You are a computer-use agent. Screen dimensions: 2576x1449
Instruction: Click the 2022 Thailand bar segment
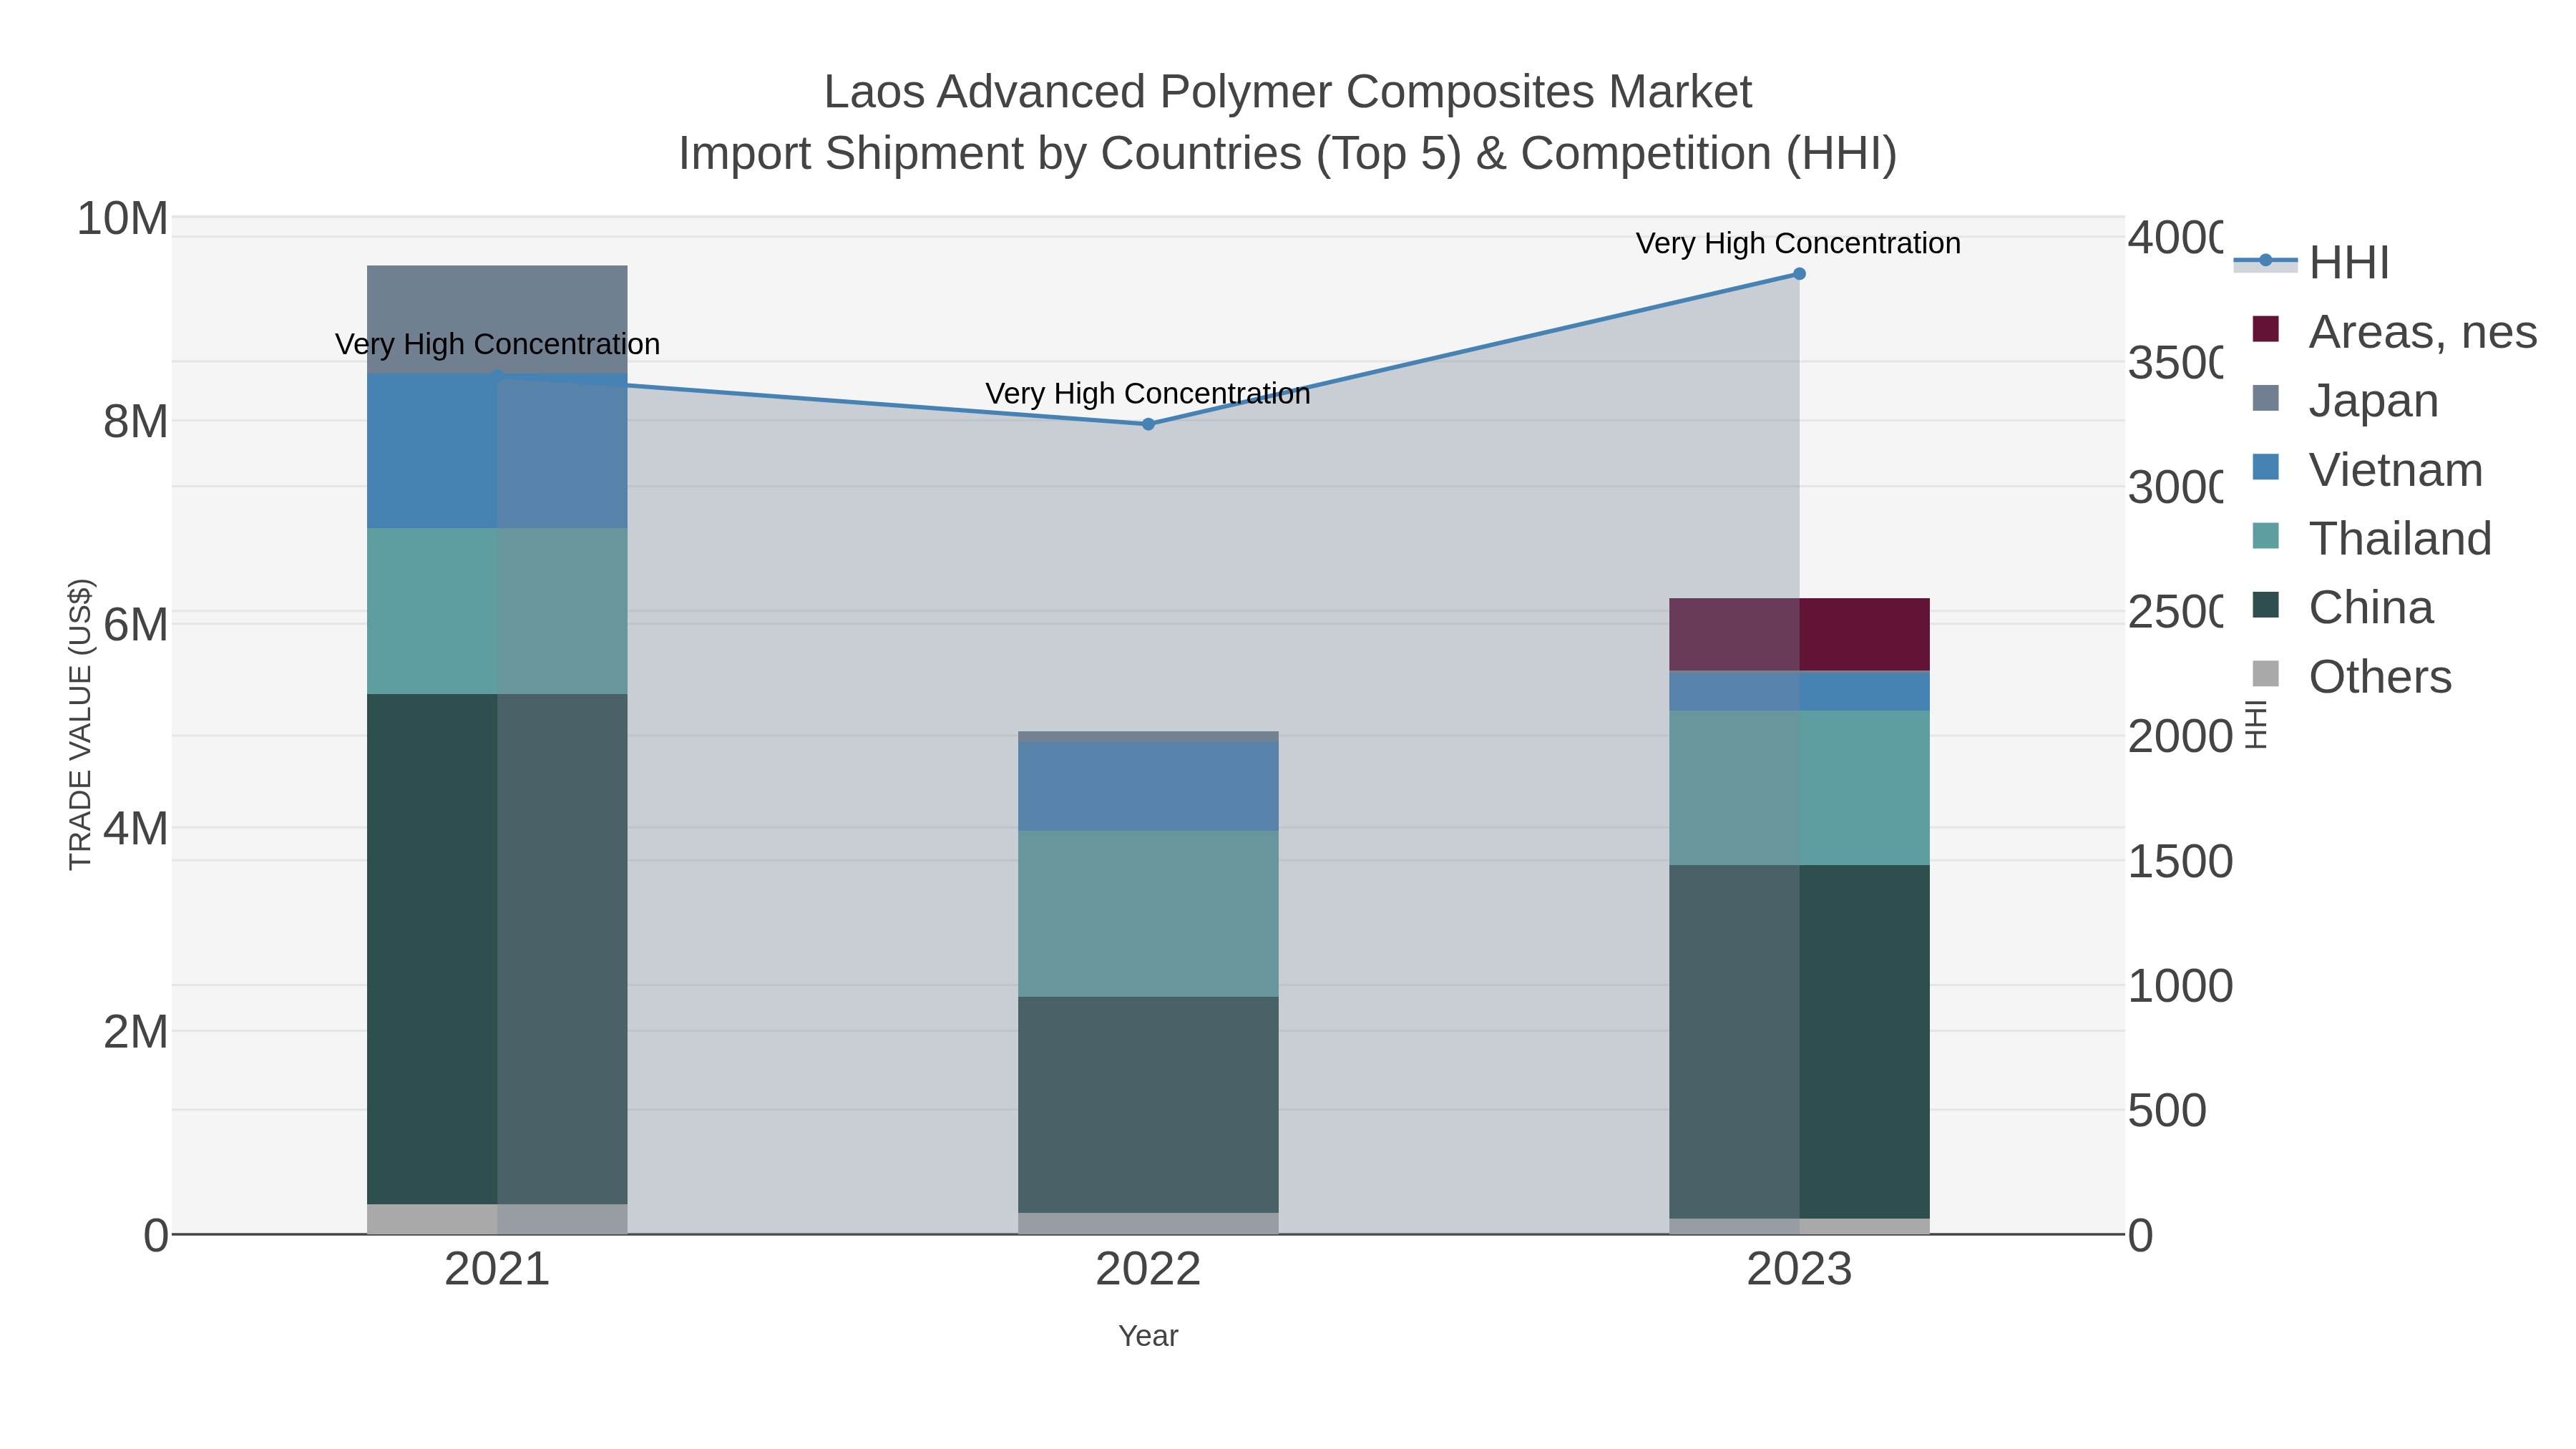click(x=1148, y=914)
